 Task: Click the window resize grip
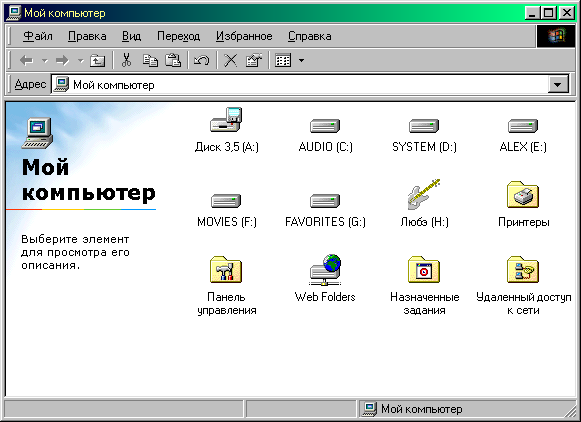(x=570, y=411)
